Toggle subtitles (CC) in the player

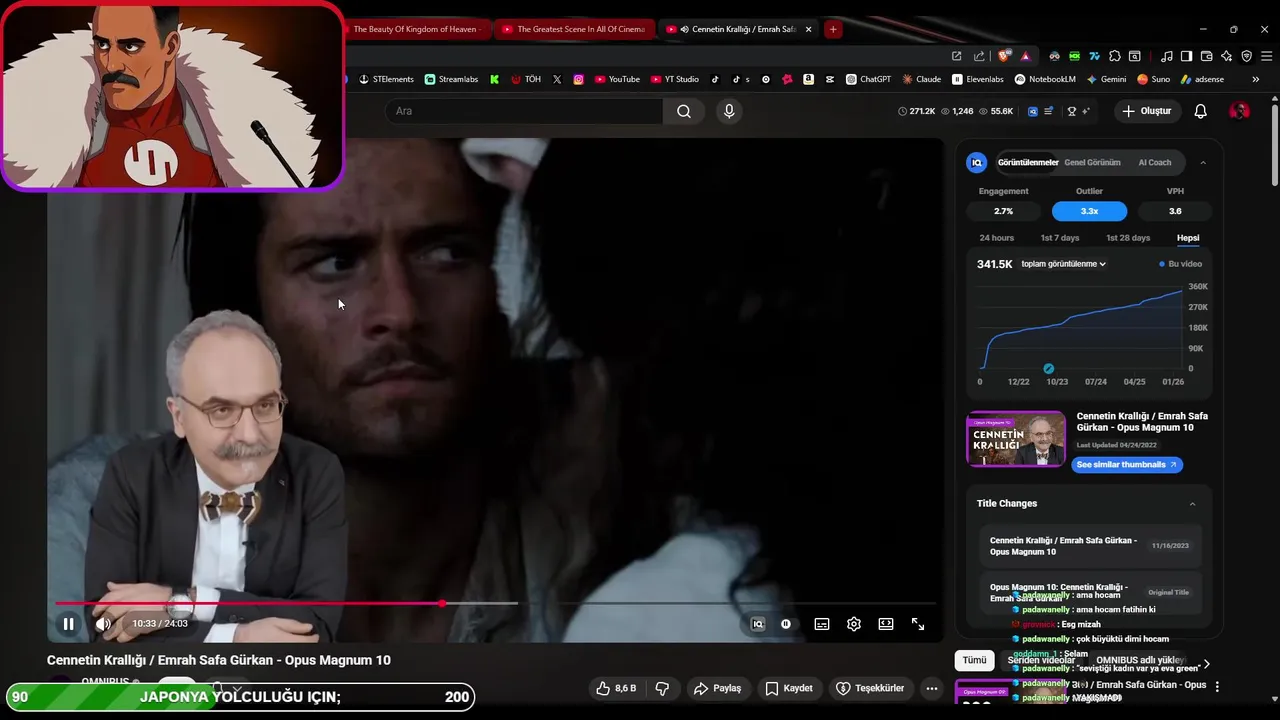coord(822,624)
